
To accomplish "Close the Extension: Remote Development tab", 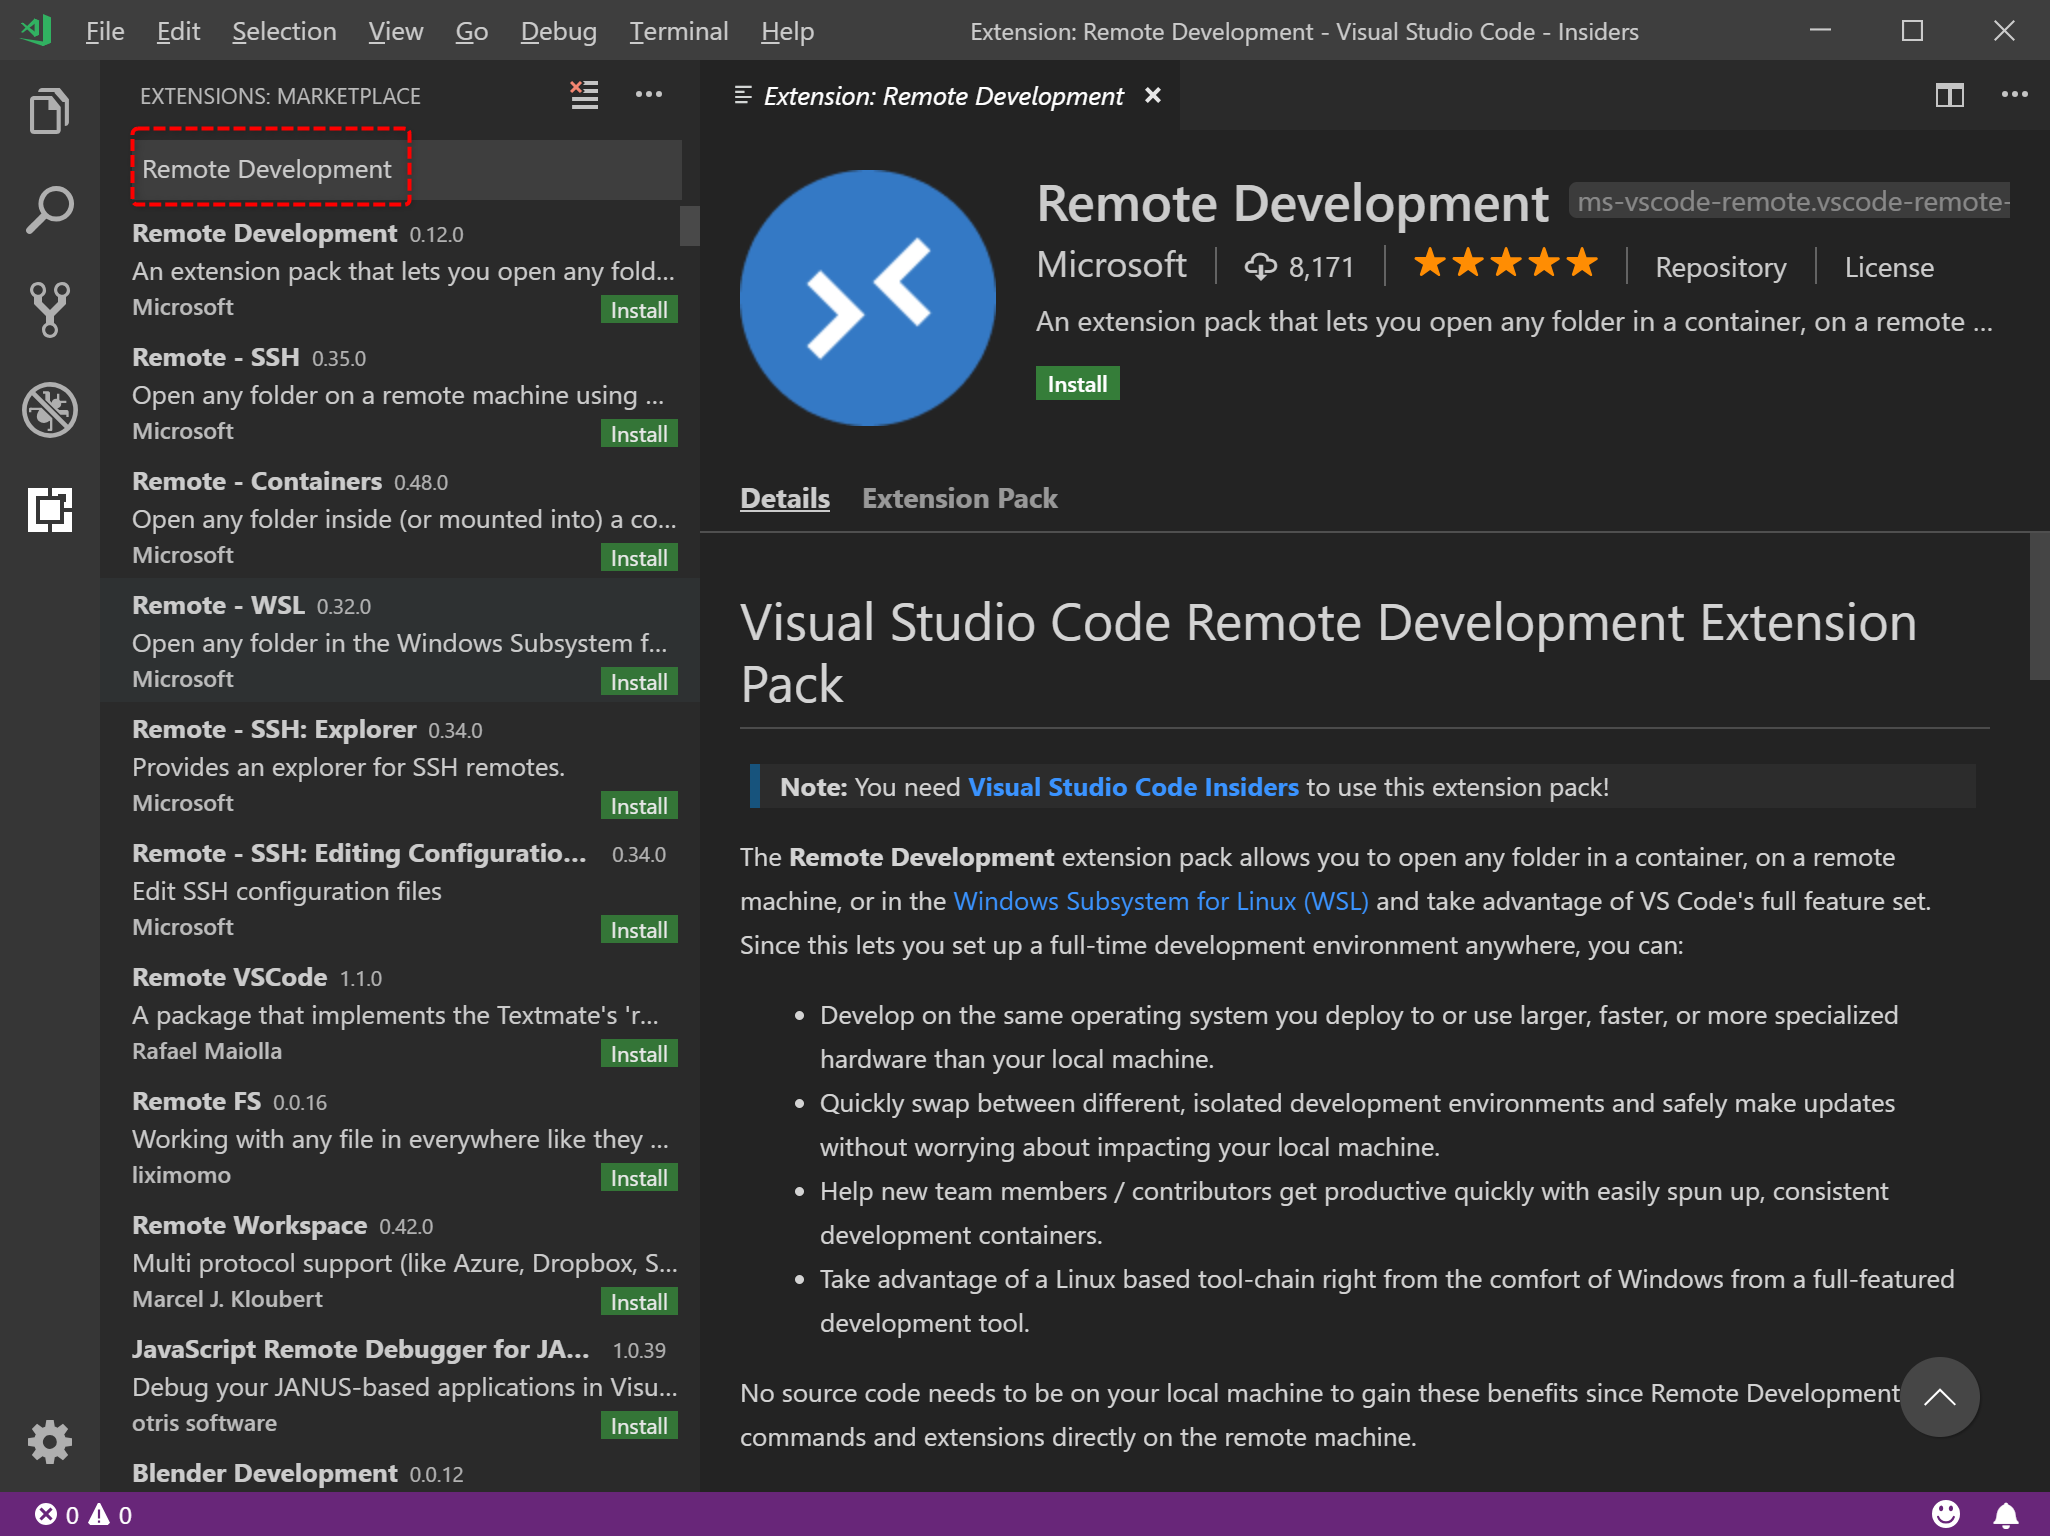I will click(x=1153, y=95).
